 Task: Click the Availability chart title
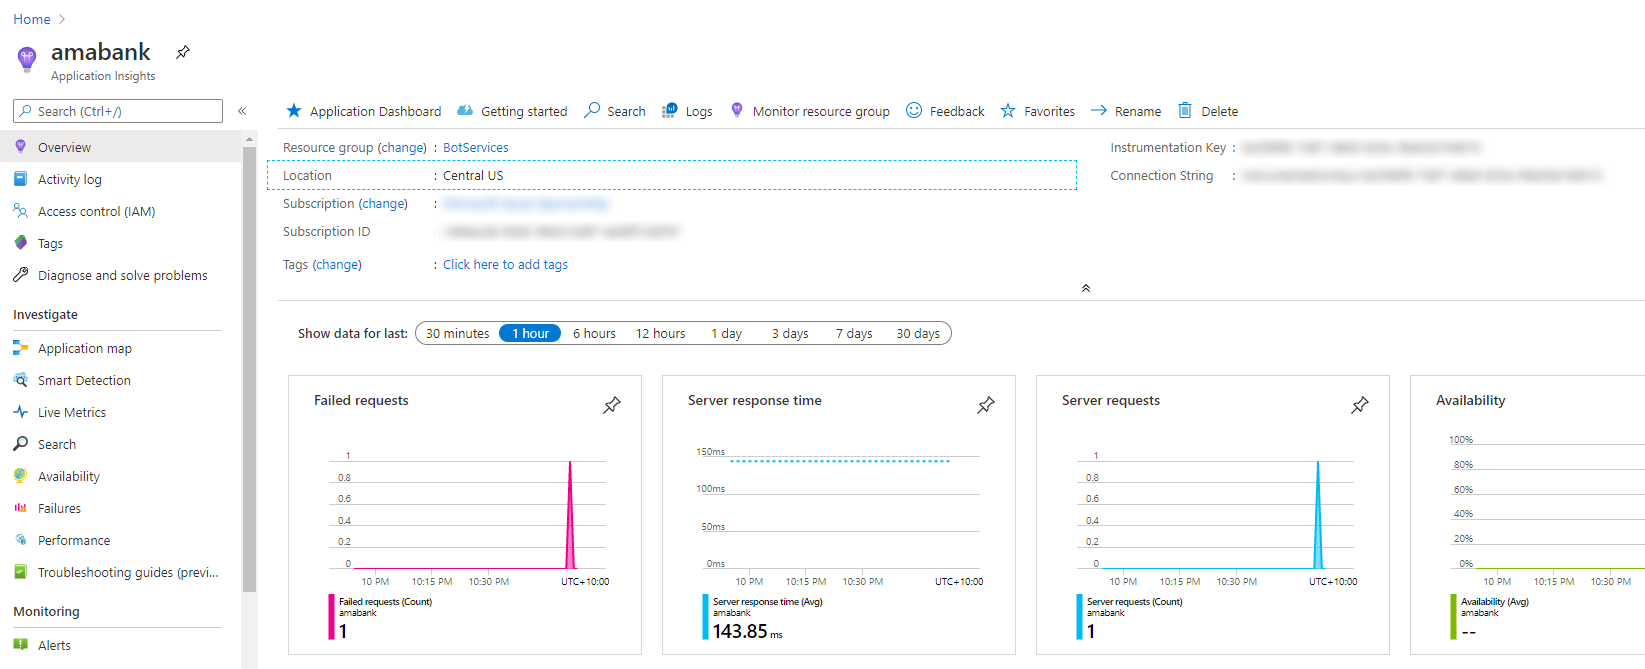click(1470, 400)
